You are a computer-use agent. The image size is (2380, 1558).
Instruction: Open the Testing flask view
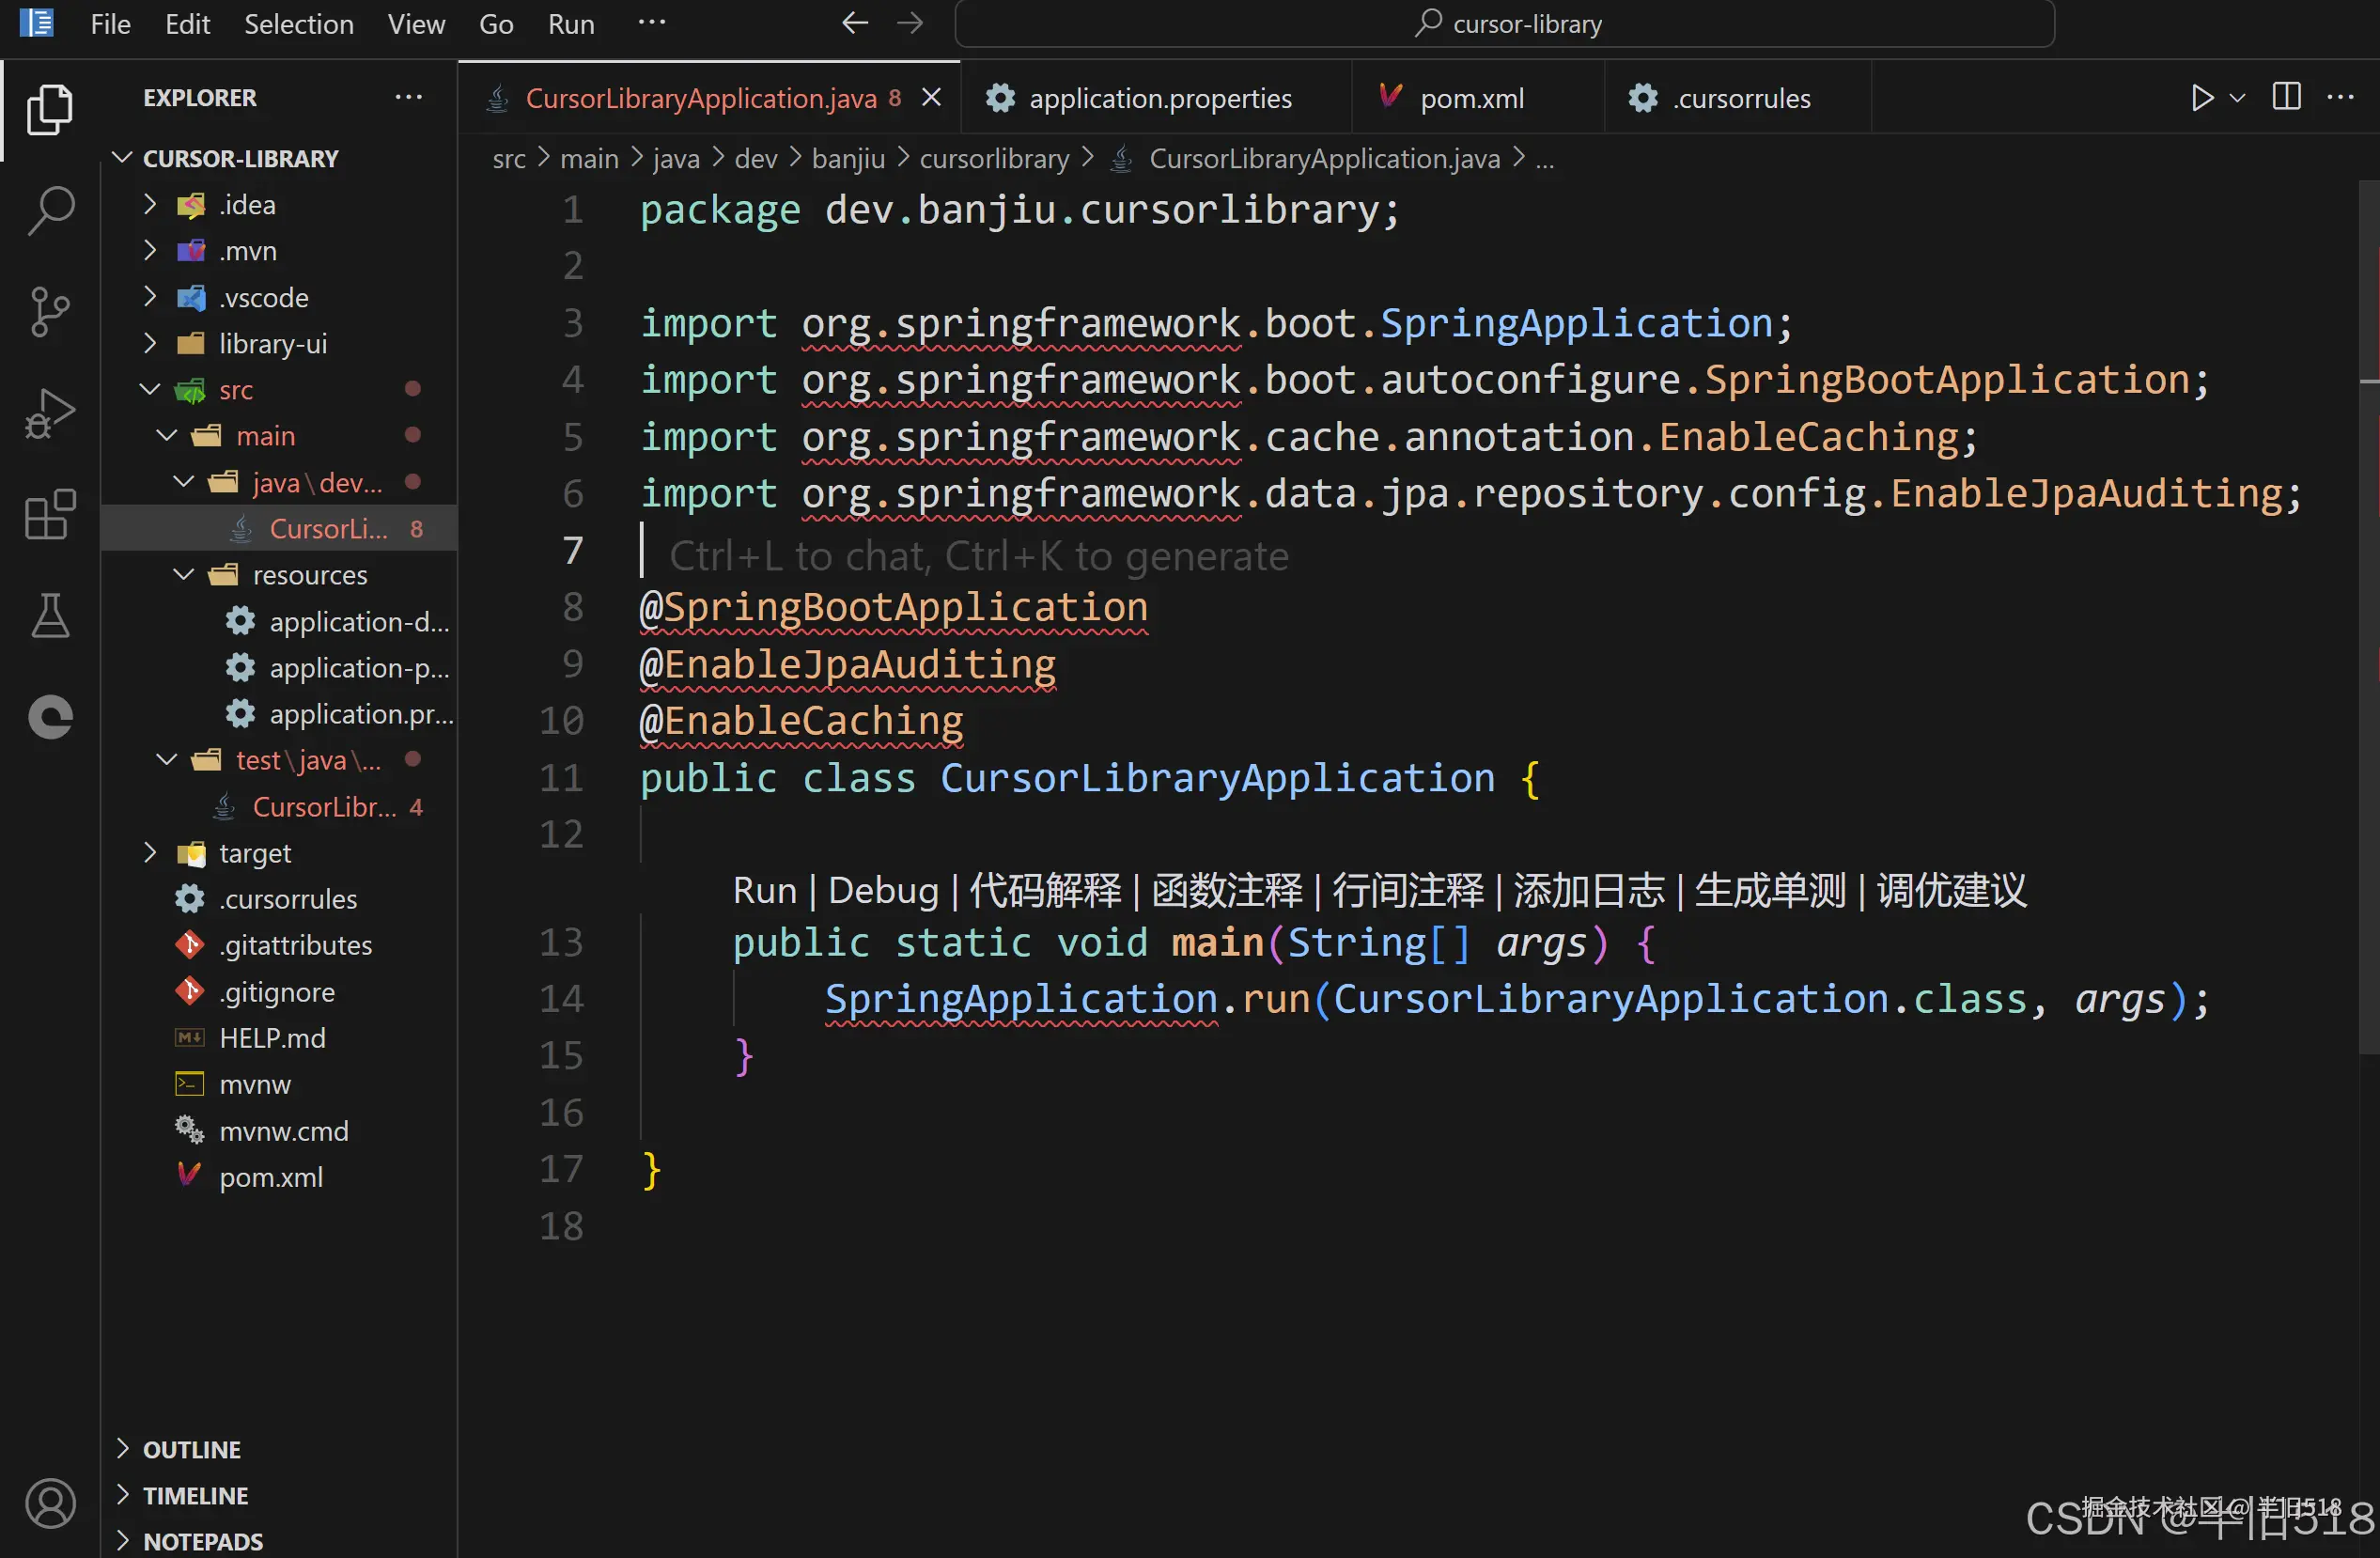tap(50, 616)
